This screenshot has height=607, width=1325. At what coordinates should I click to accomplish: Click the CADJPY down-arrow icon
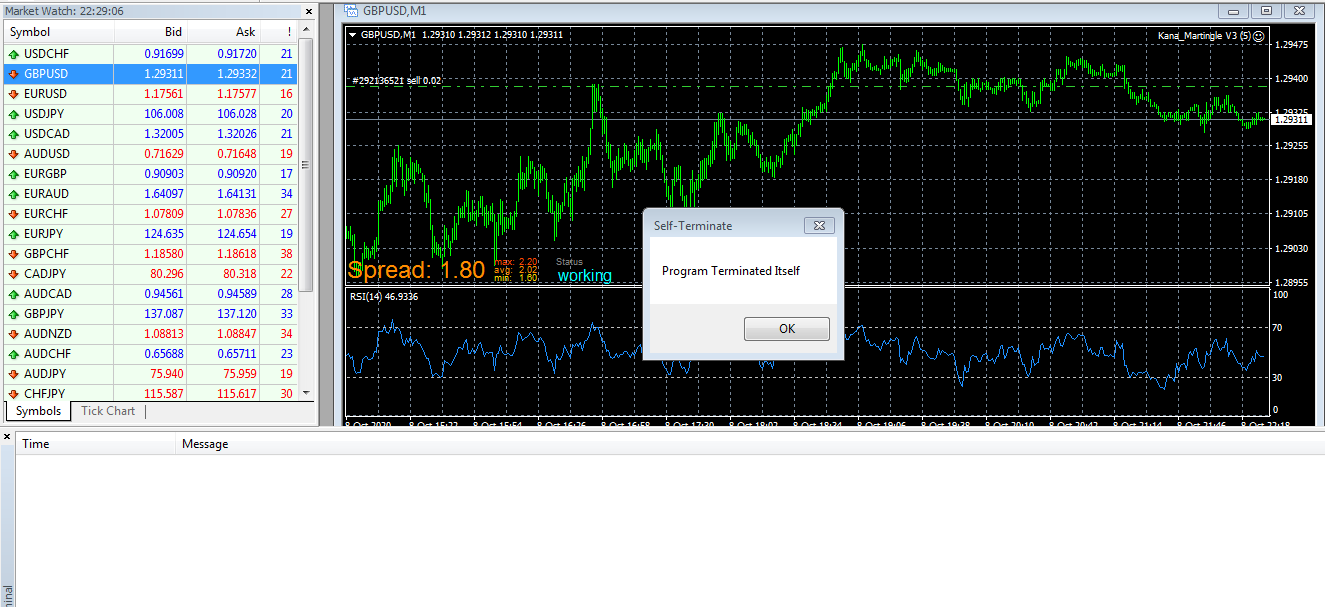(14, 274)
